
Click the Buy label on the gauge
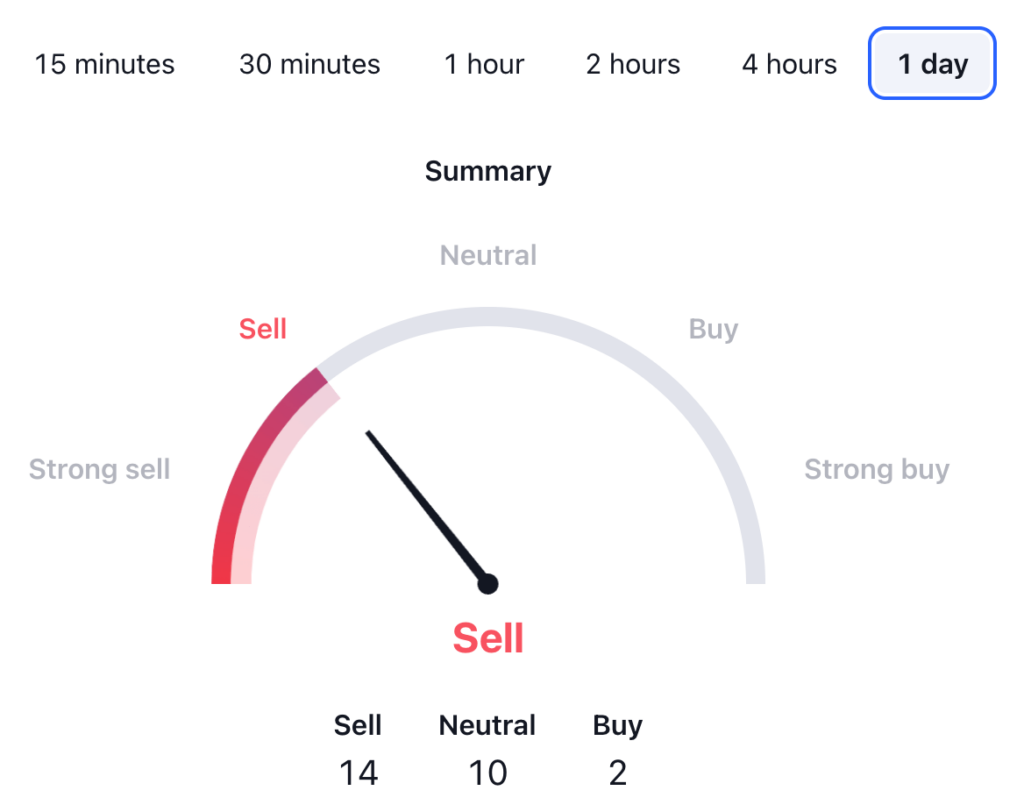(x=713, y=329)
